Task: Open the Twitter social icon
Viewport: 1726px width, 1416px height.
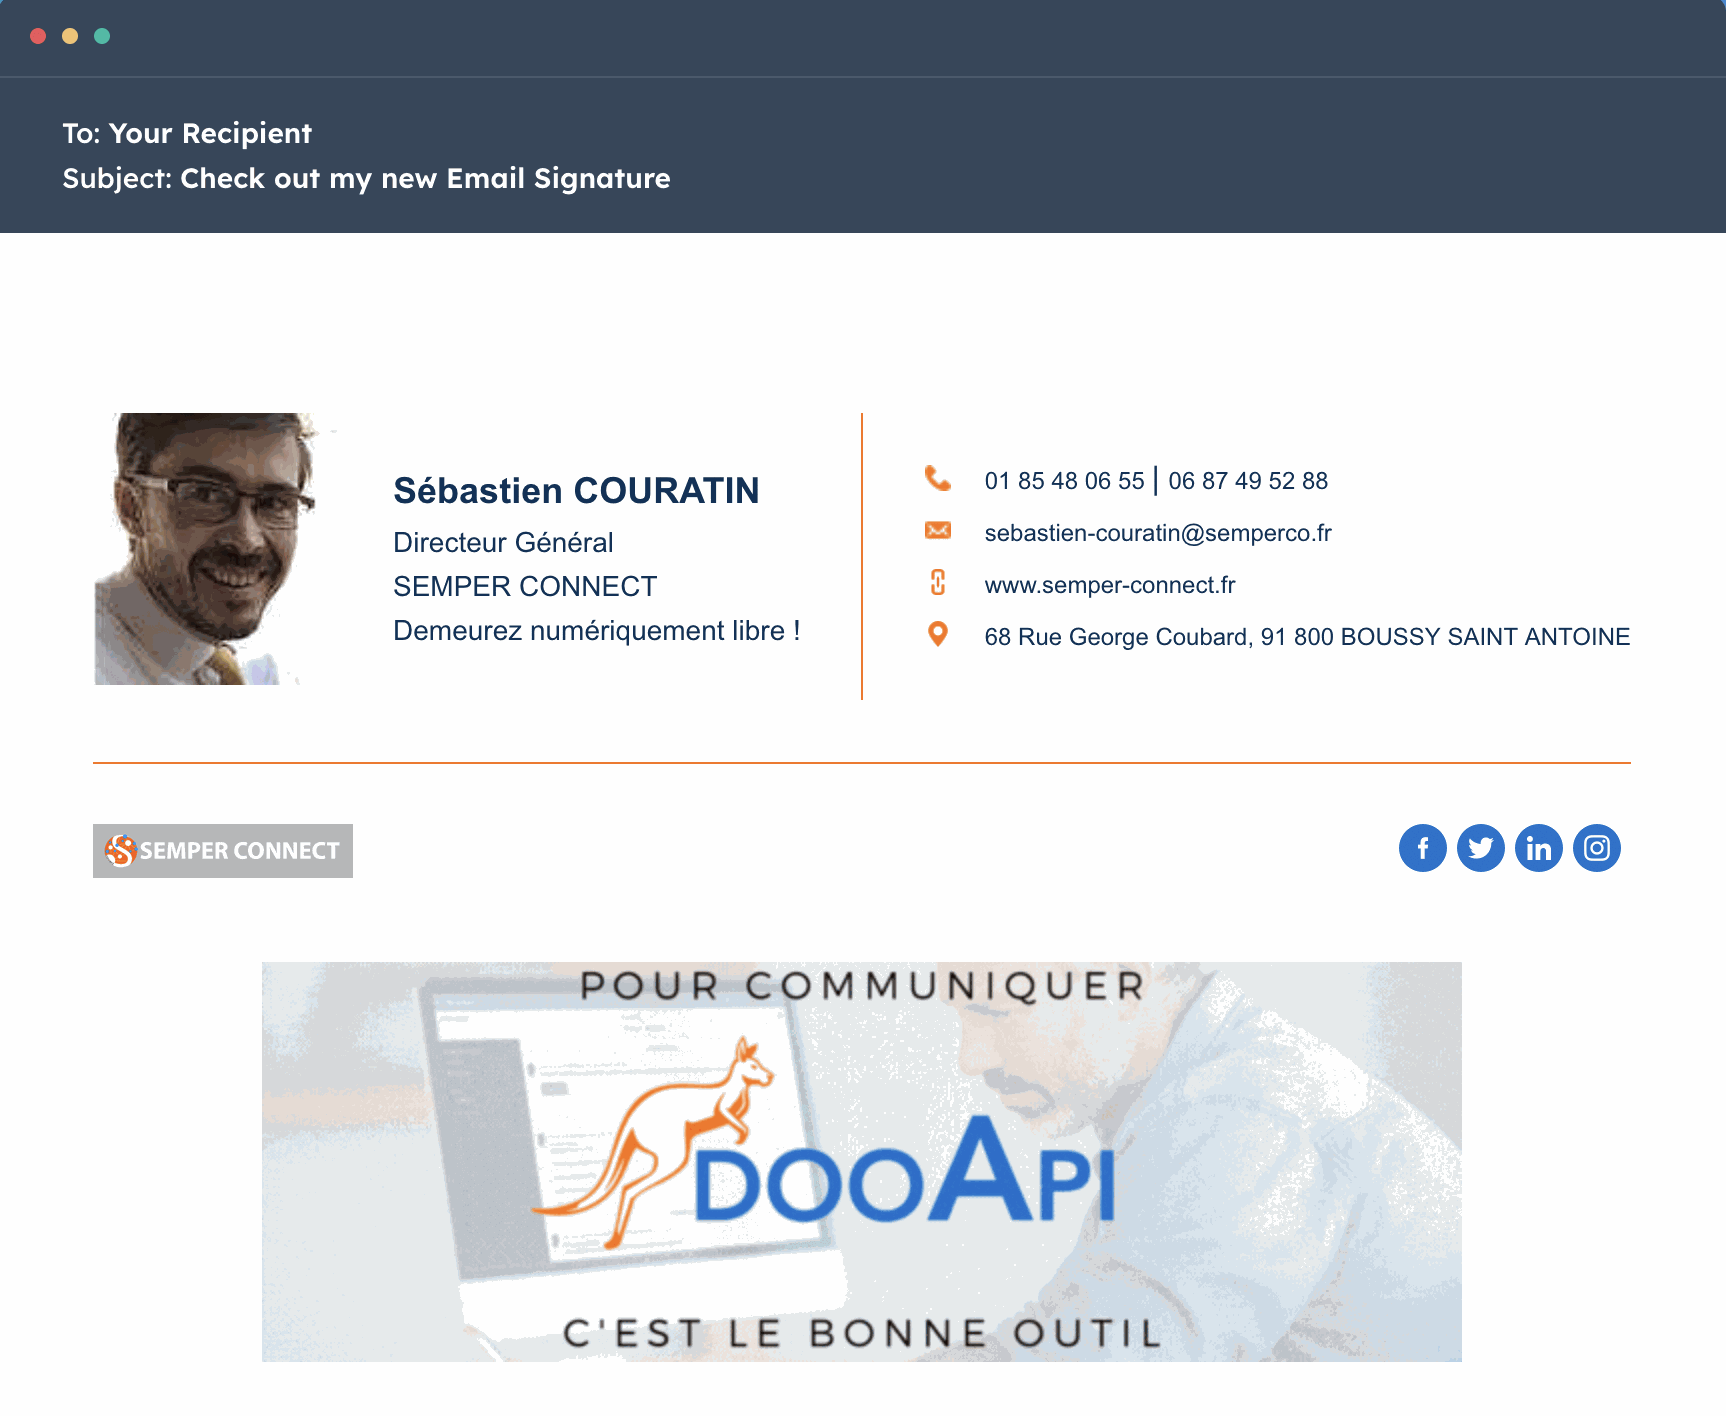Action: click(x=1480, y=848)
